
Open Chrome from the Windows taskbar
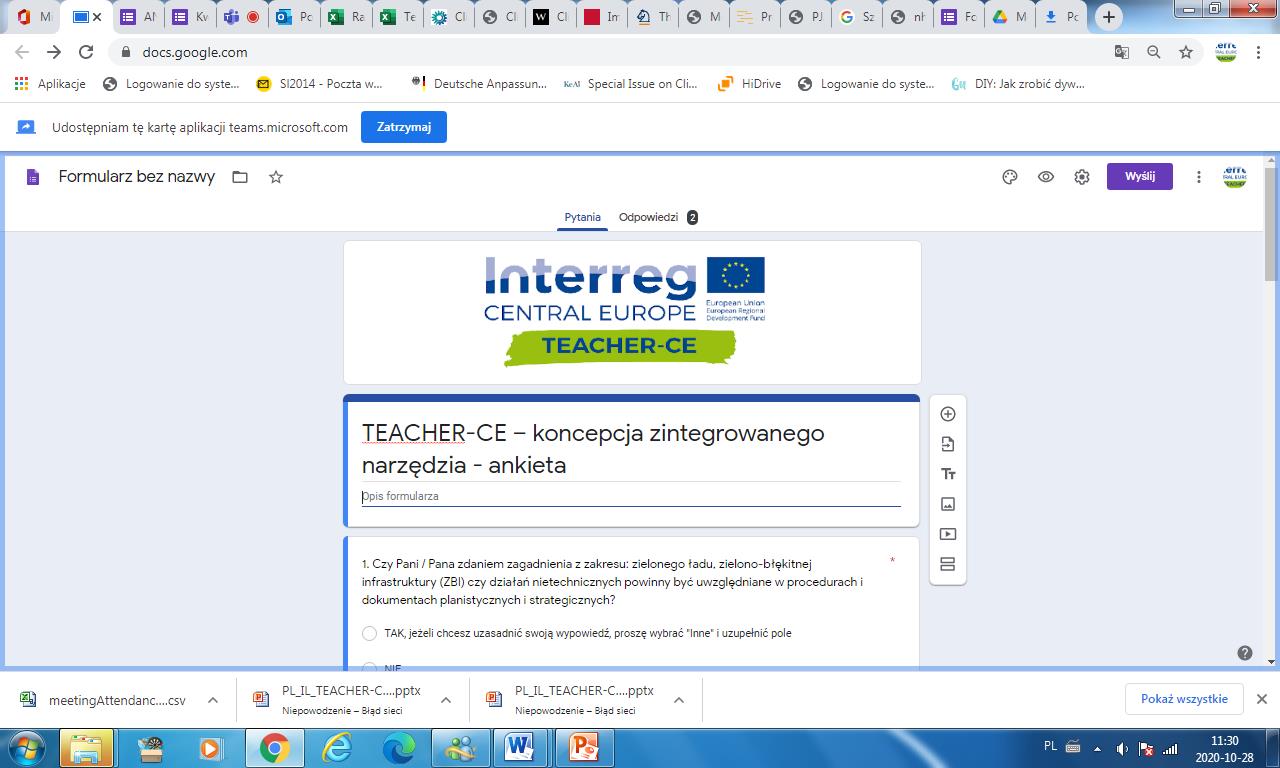click(274, 748)
